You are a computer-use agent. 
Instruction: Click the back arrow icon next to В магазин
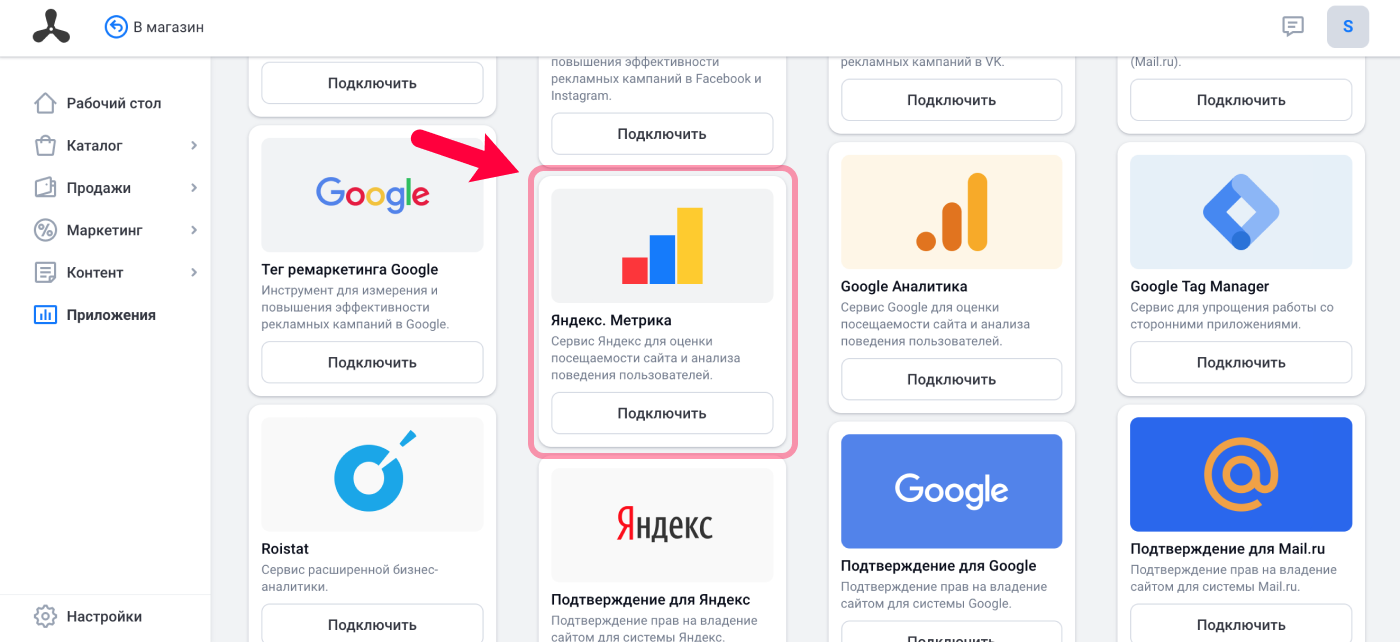116,27
